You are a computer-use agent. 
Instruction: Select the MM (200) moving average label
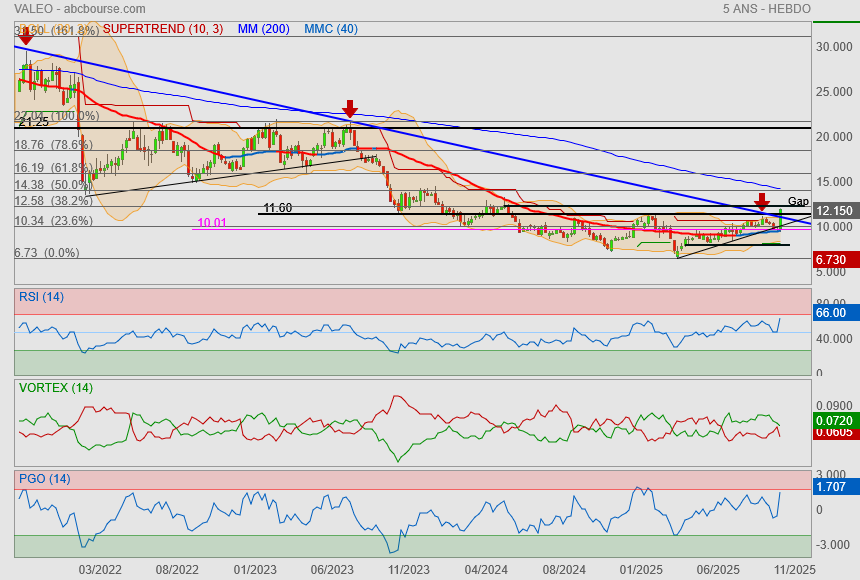click(x=263, y=29)
